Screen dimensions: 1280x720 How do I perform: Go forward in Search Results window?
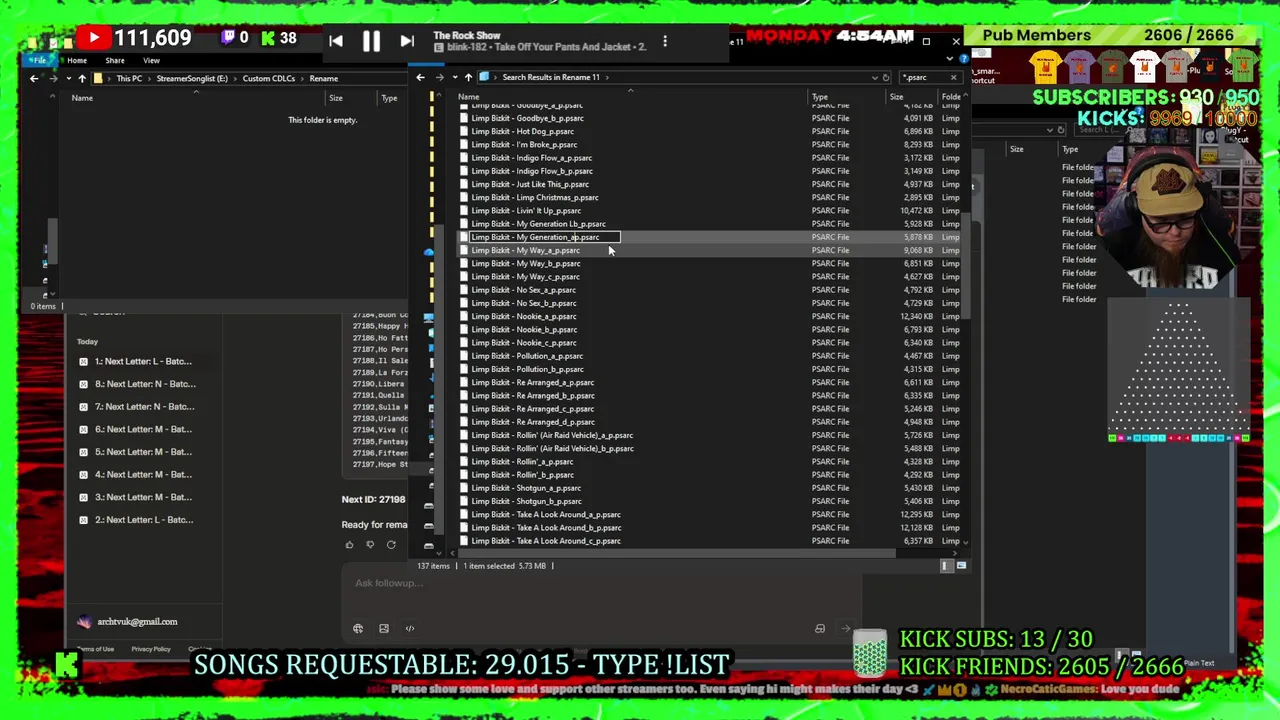coord(439,77)
